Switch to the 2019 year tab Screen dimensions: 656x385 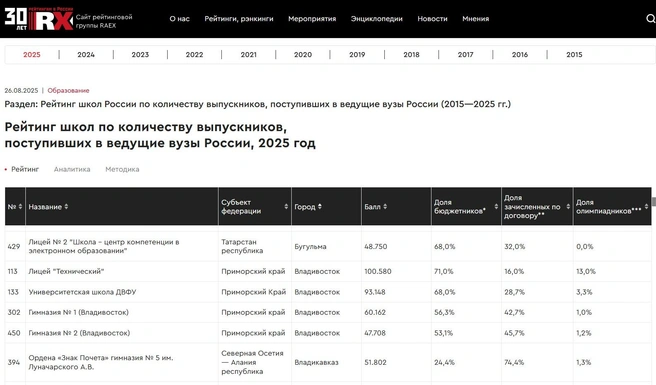click(357, 54)
